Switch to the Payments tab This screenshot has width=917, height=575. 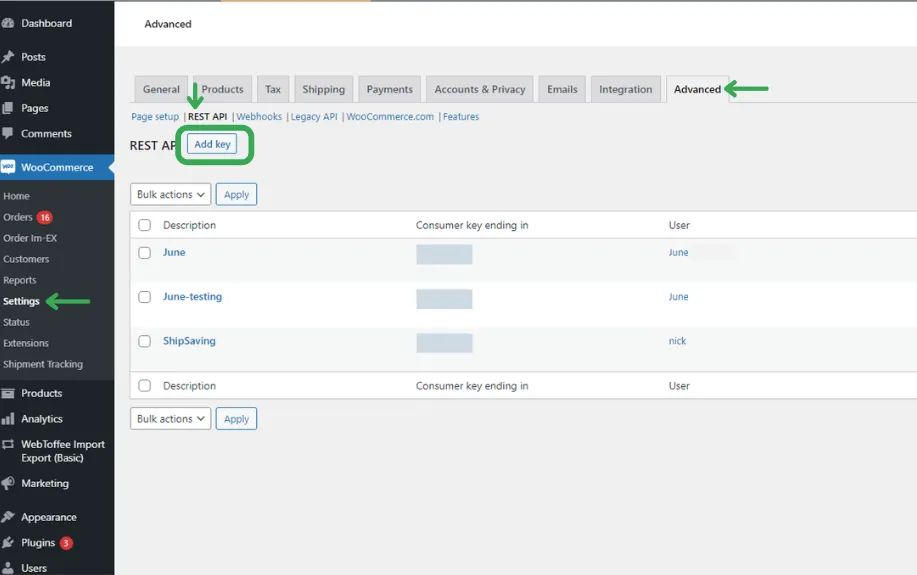(389, 89)
